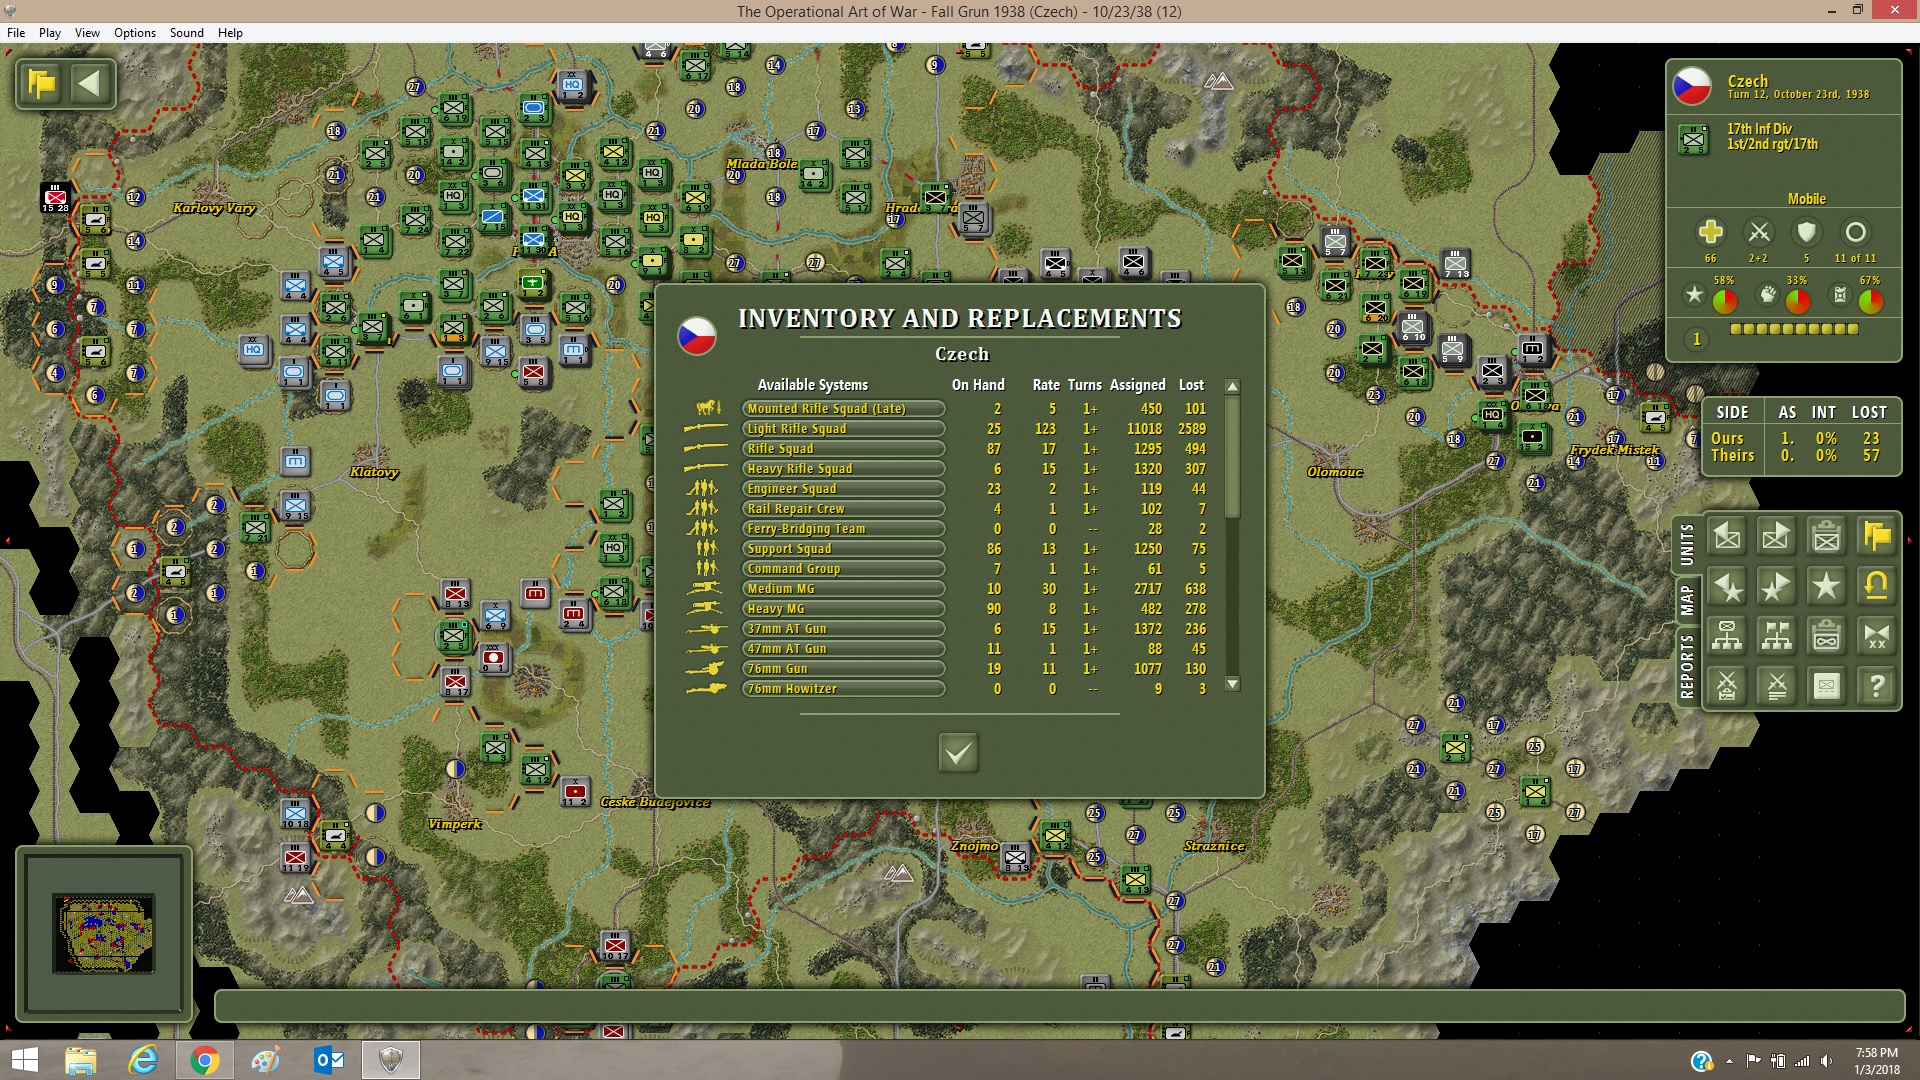Open the Sound menu
Screen dimensions: 1920x1080
pyautogui.click(x=187, y=33)
